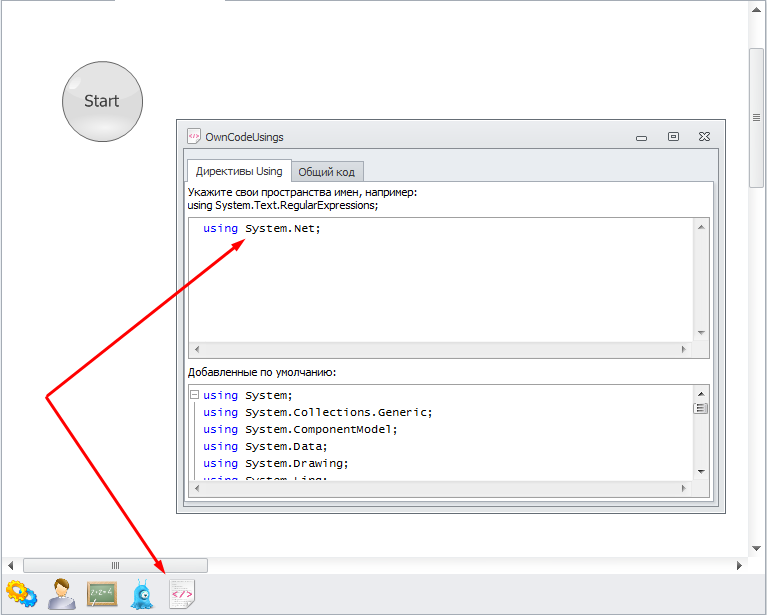767x615 pixels.
Task: Click right arrow of canvas horizontal scrollbar
Action: pos(739,566)
